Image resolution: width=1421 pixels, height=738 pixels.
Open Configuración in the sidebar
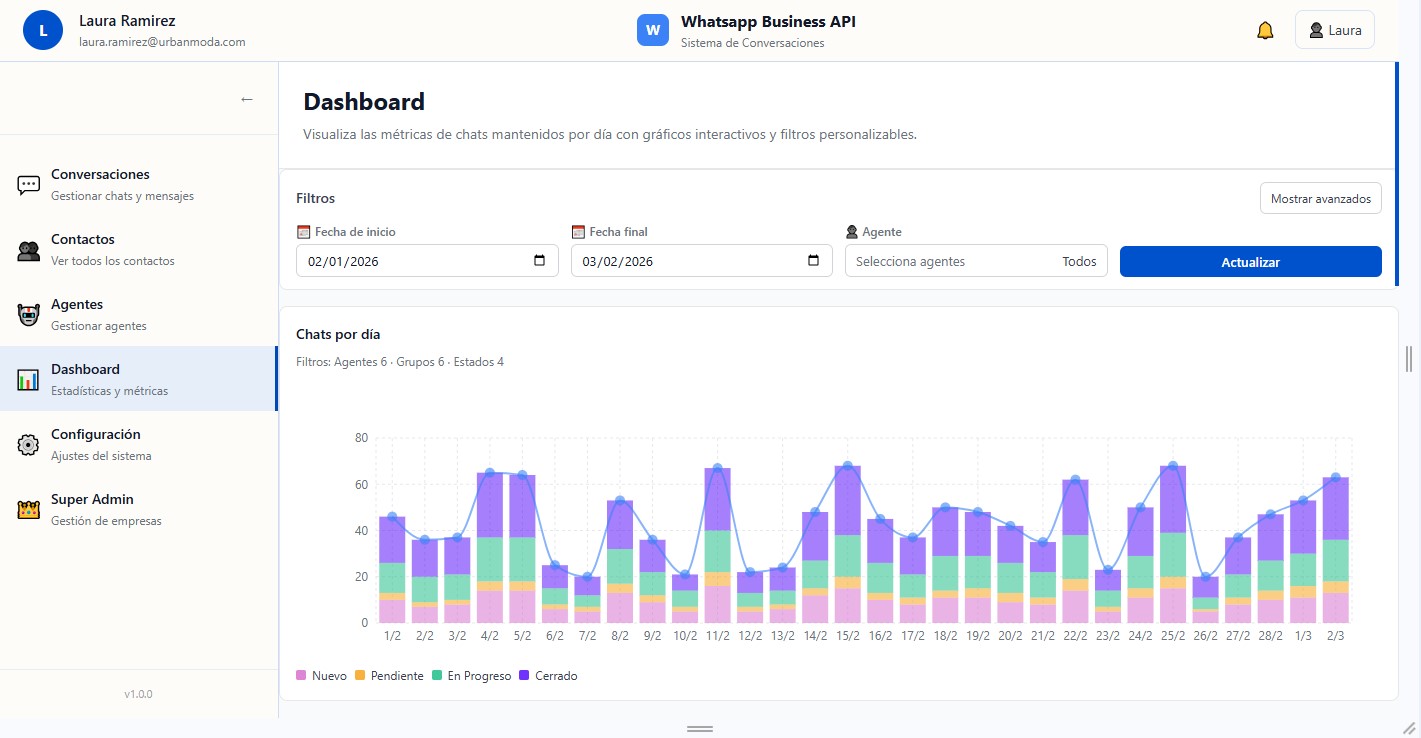pyautogui.click(x=139, y=444)
